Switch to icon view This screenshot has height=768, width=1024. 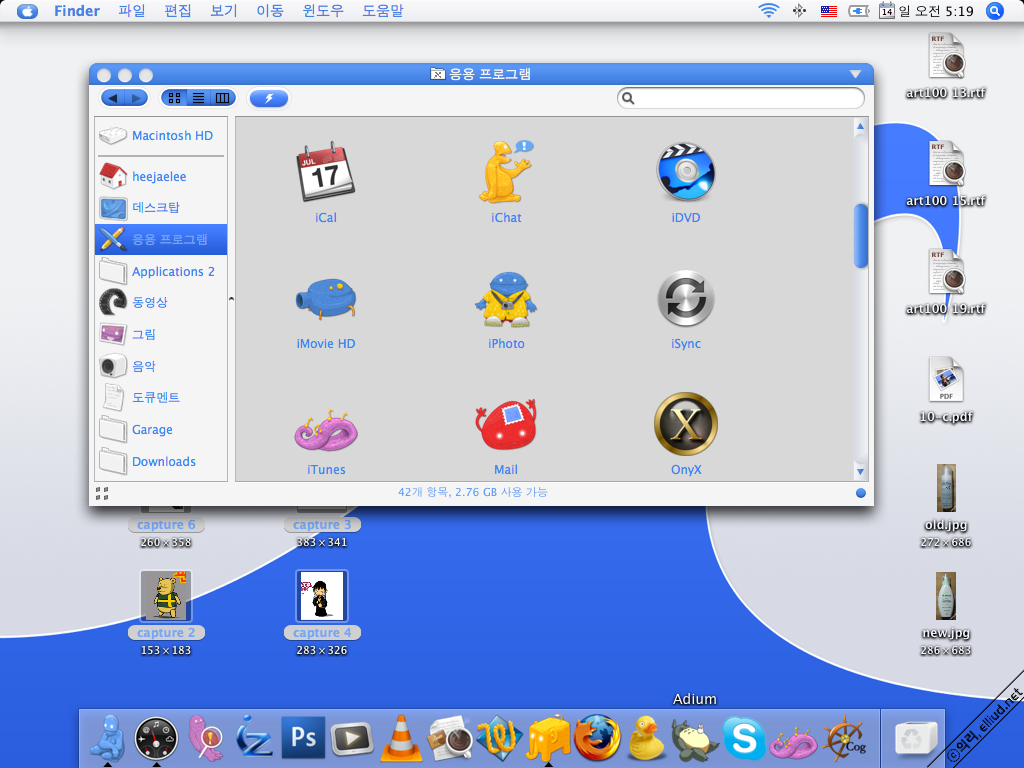tap(174, 98)
